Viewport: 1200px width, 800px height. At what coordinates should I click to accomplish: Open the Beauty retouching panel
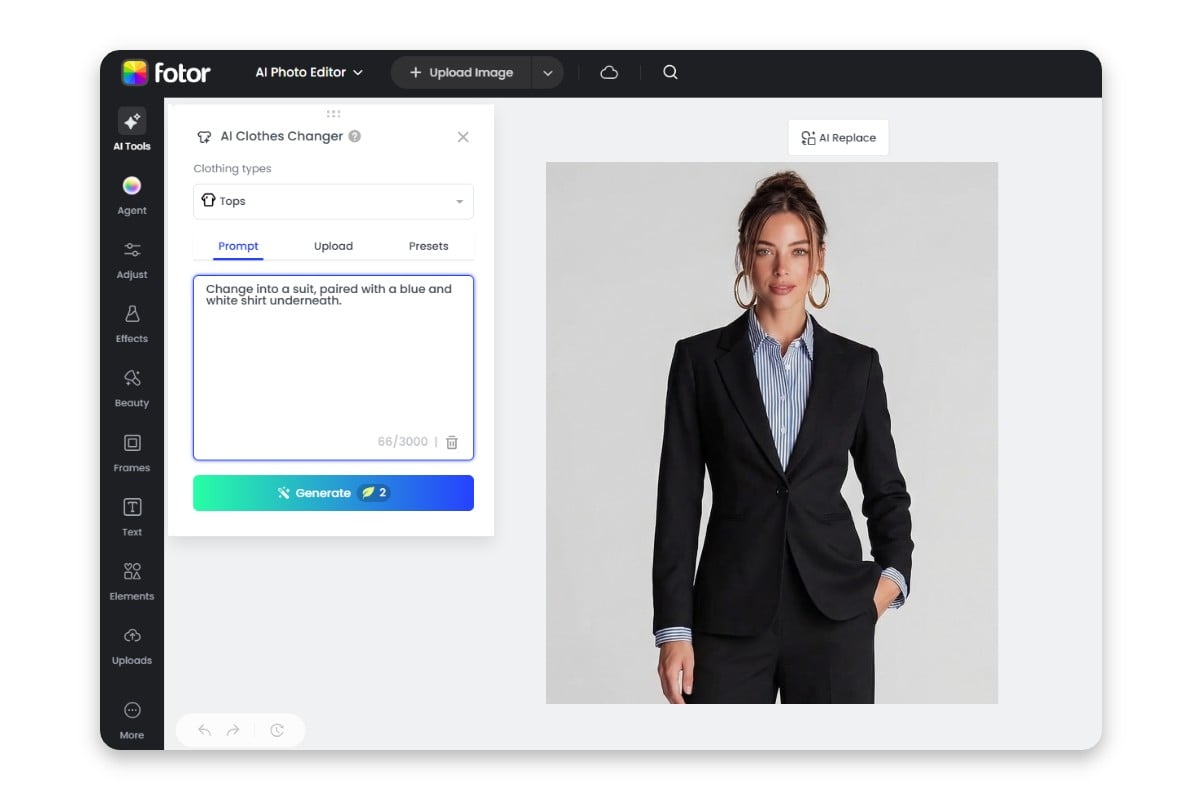(x=131, y=388)
